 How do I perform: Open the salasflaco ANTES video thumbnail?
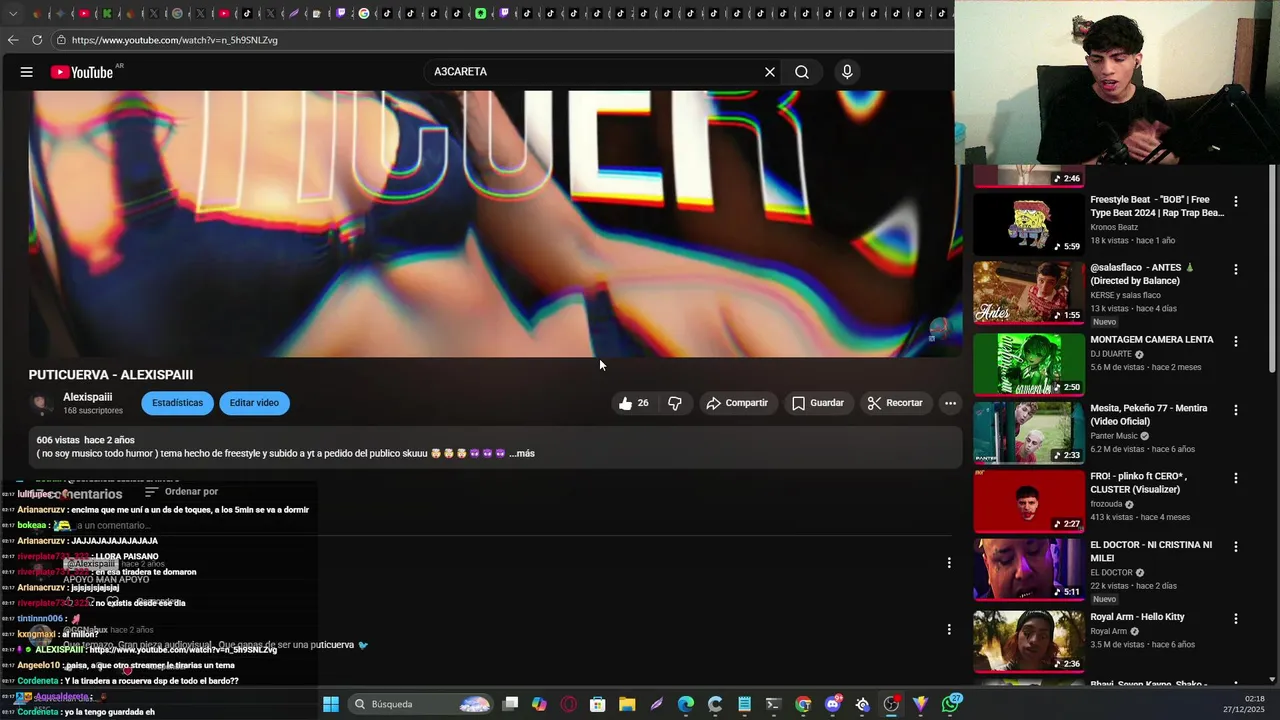[x=1029, y=292]
